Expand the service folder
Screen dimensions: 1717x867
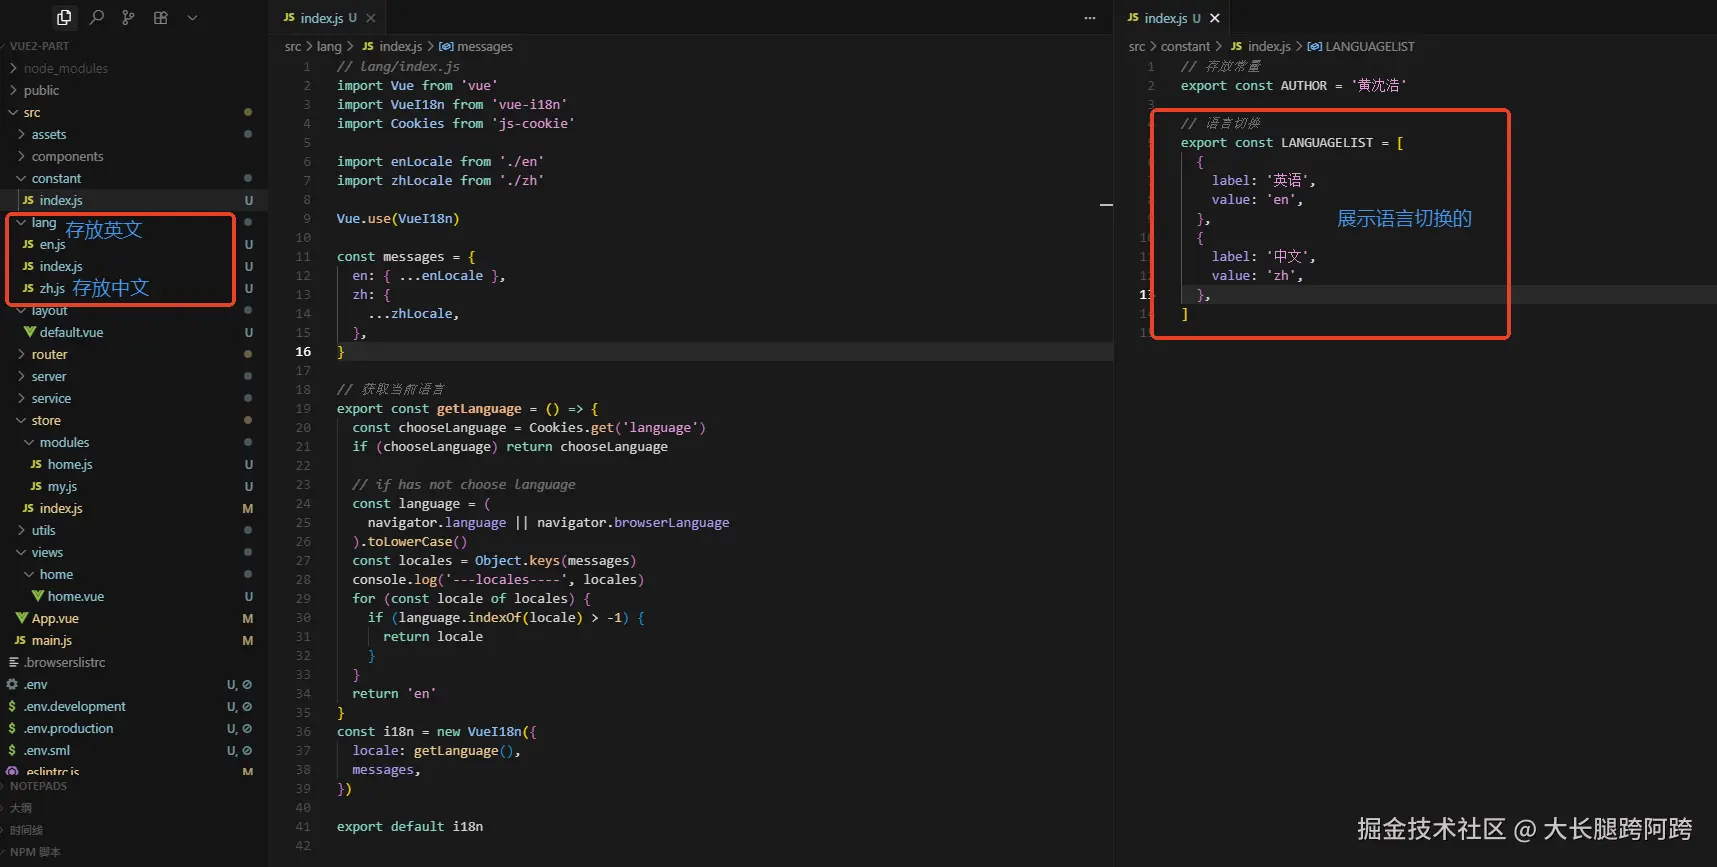134,398
